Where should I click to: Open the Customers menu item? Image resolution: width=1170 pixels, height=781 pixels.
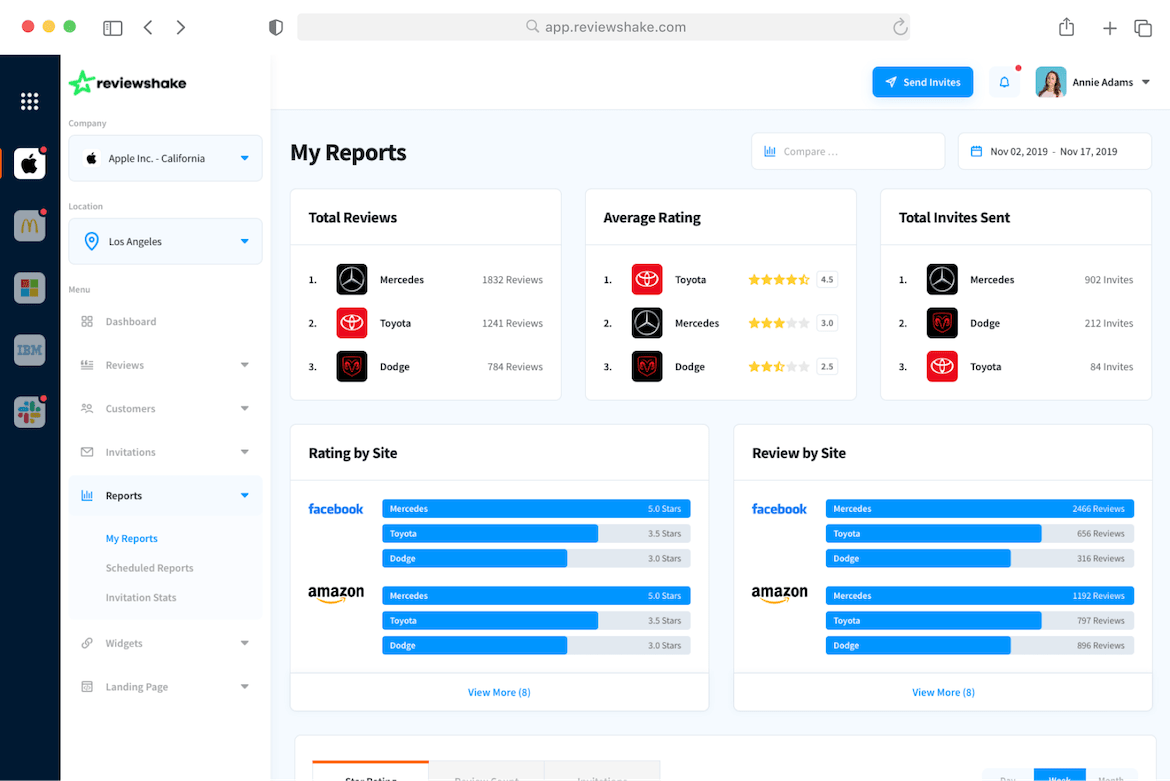[x=130, y=408]
